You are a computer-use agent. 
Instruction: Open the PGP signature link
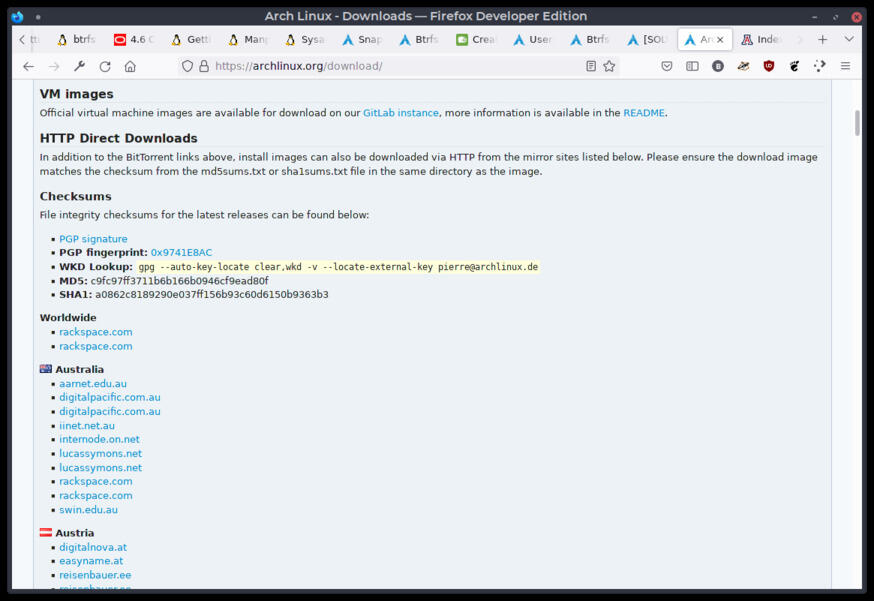93,239
